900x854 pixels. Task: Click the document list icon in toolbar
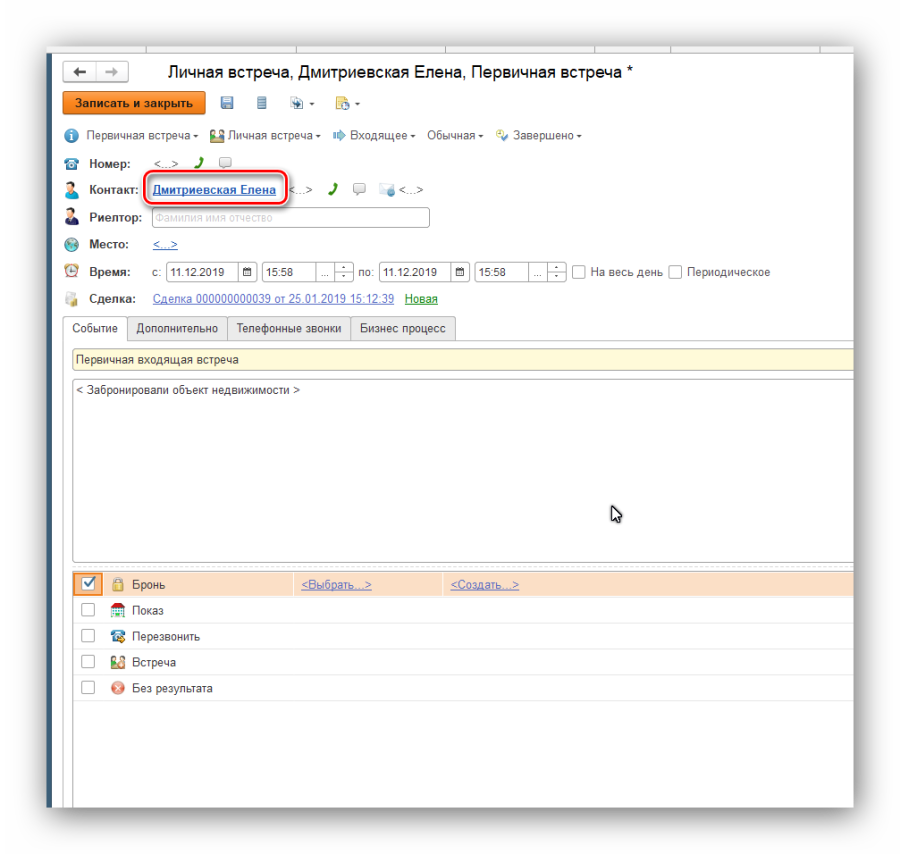tap(262, 103)
